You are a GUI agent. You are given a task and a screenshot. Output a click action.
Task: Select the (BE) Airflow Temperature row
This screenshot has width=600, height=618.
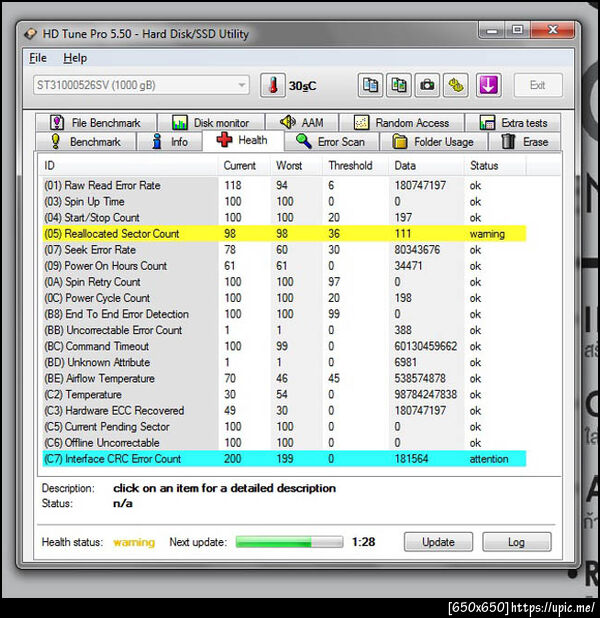tap(284, 378)
